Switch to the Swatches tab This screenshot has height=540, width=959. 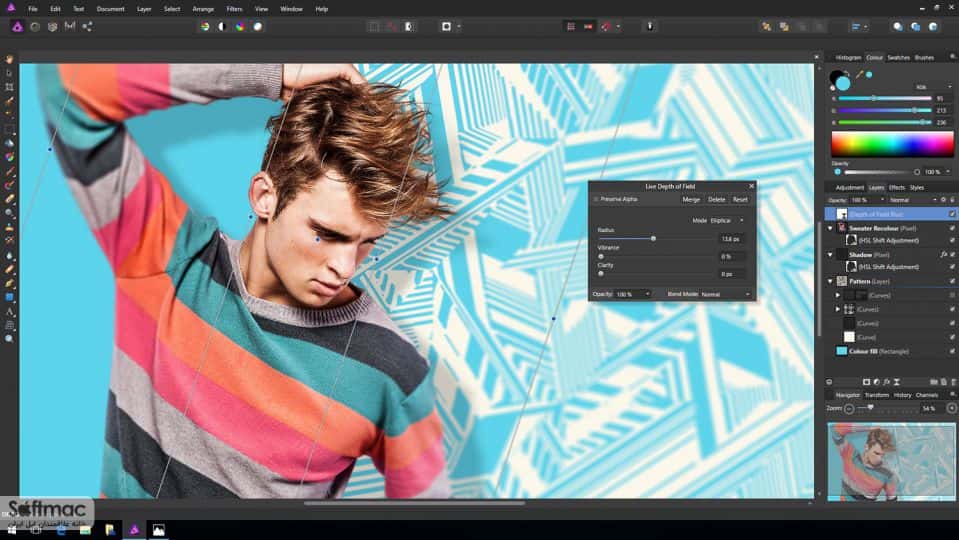coord(898,57)
